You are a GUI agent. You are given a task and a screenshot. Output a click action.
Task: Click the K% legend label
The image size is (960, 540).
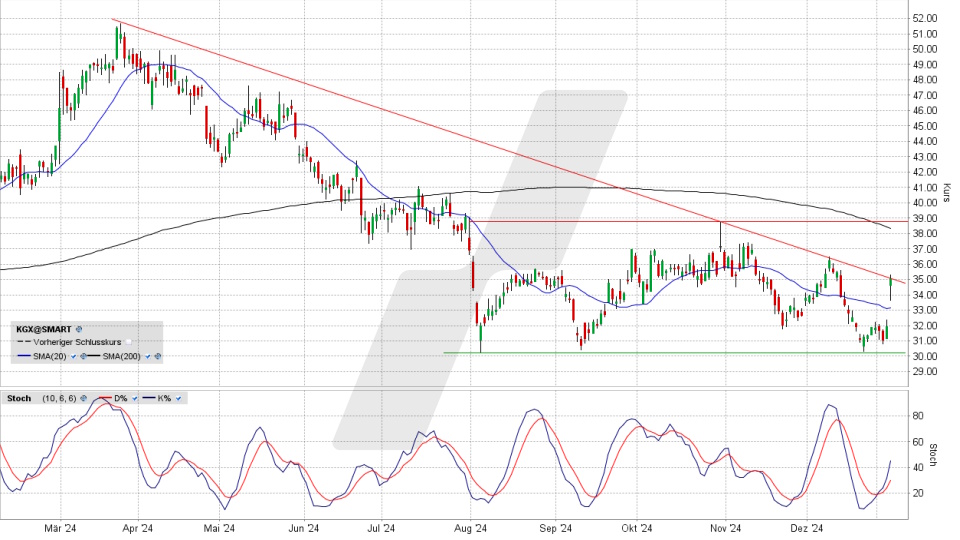(164, 398)
